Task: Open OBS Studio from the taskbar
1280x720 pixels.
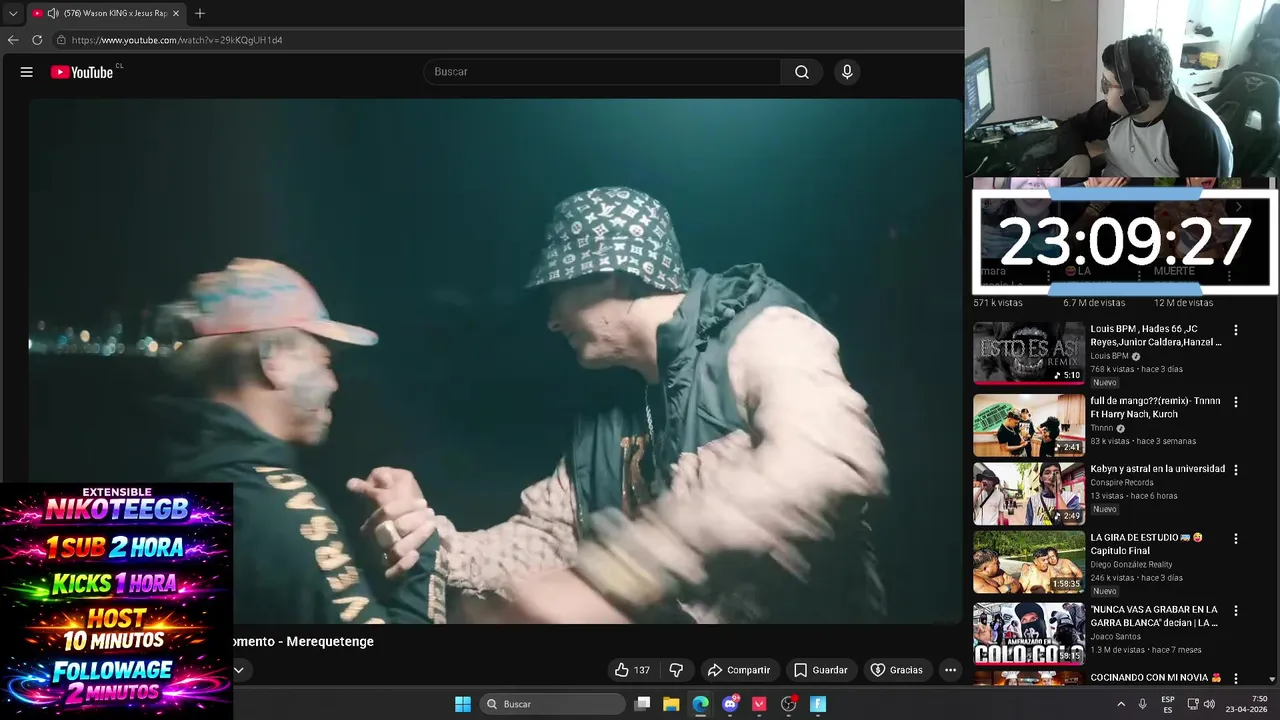Action: point(789,704)
